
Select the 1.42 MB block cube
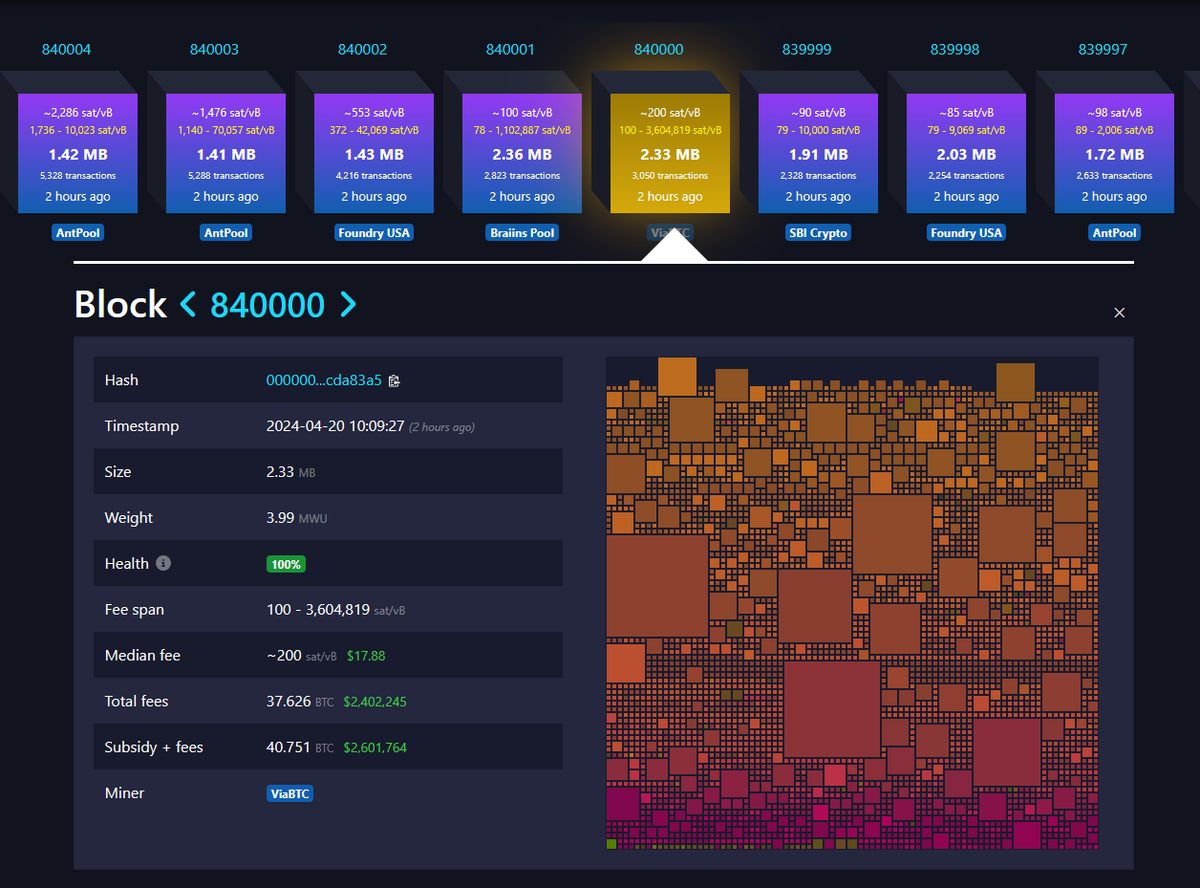click(x=78, y=153)
